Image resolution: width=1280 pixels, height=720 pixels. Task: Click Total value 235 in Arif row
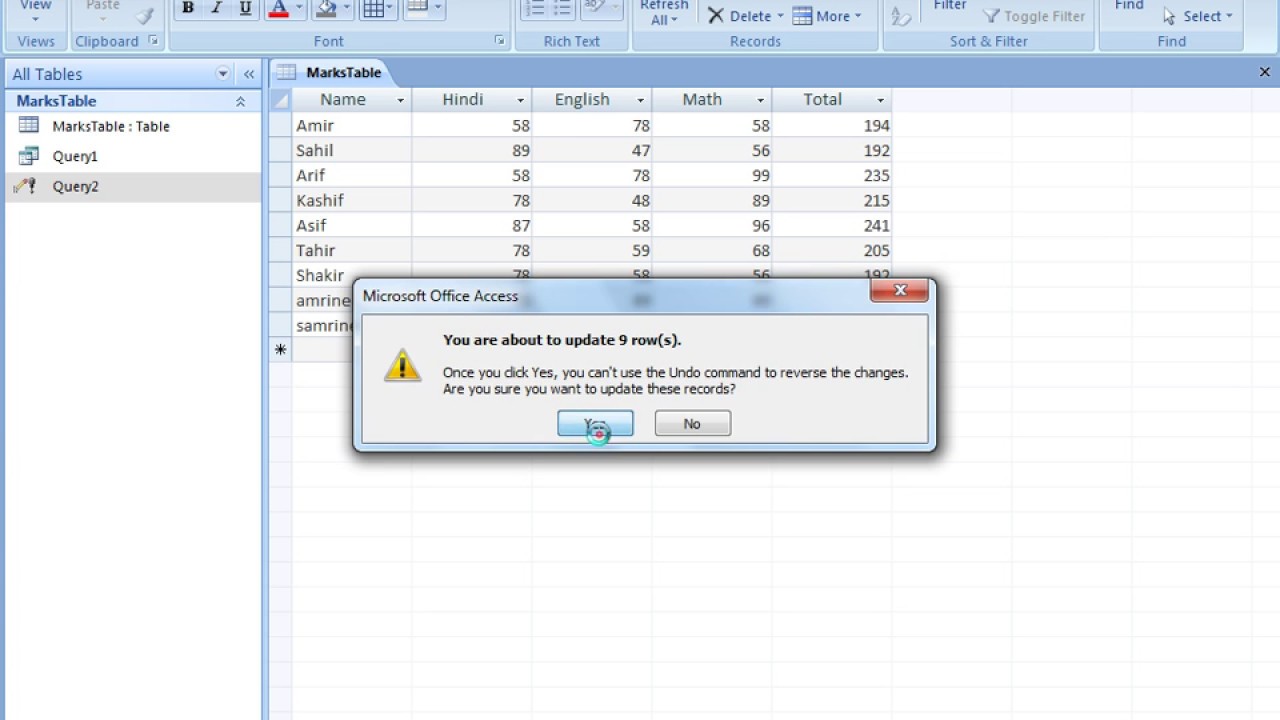[x=832, y=175]
